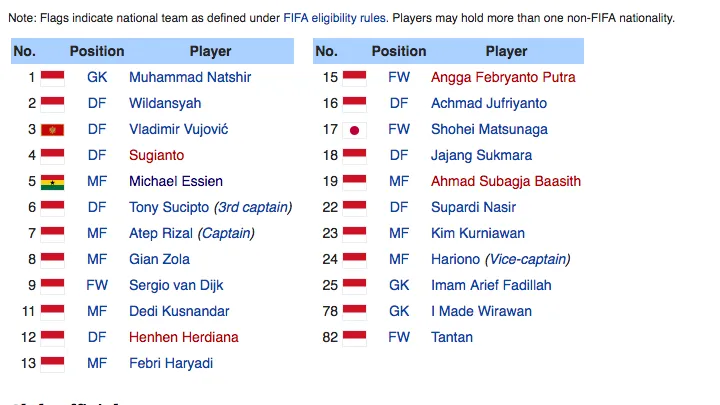Click the flag beside Angga Febryanto Putra

354,77
